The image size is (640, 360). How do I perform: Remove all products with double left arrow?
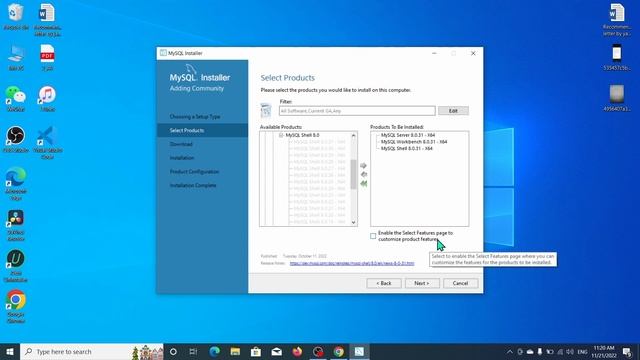[x=363, y=184]
